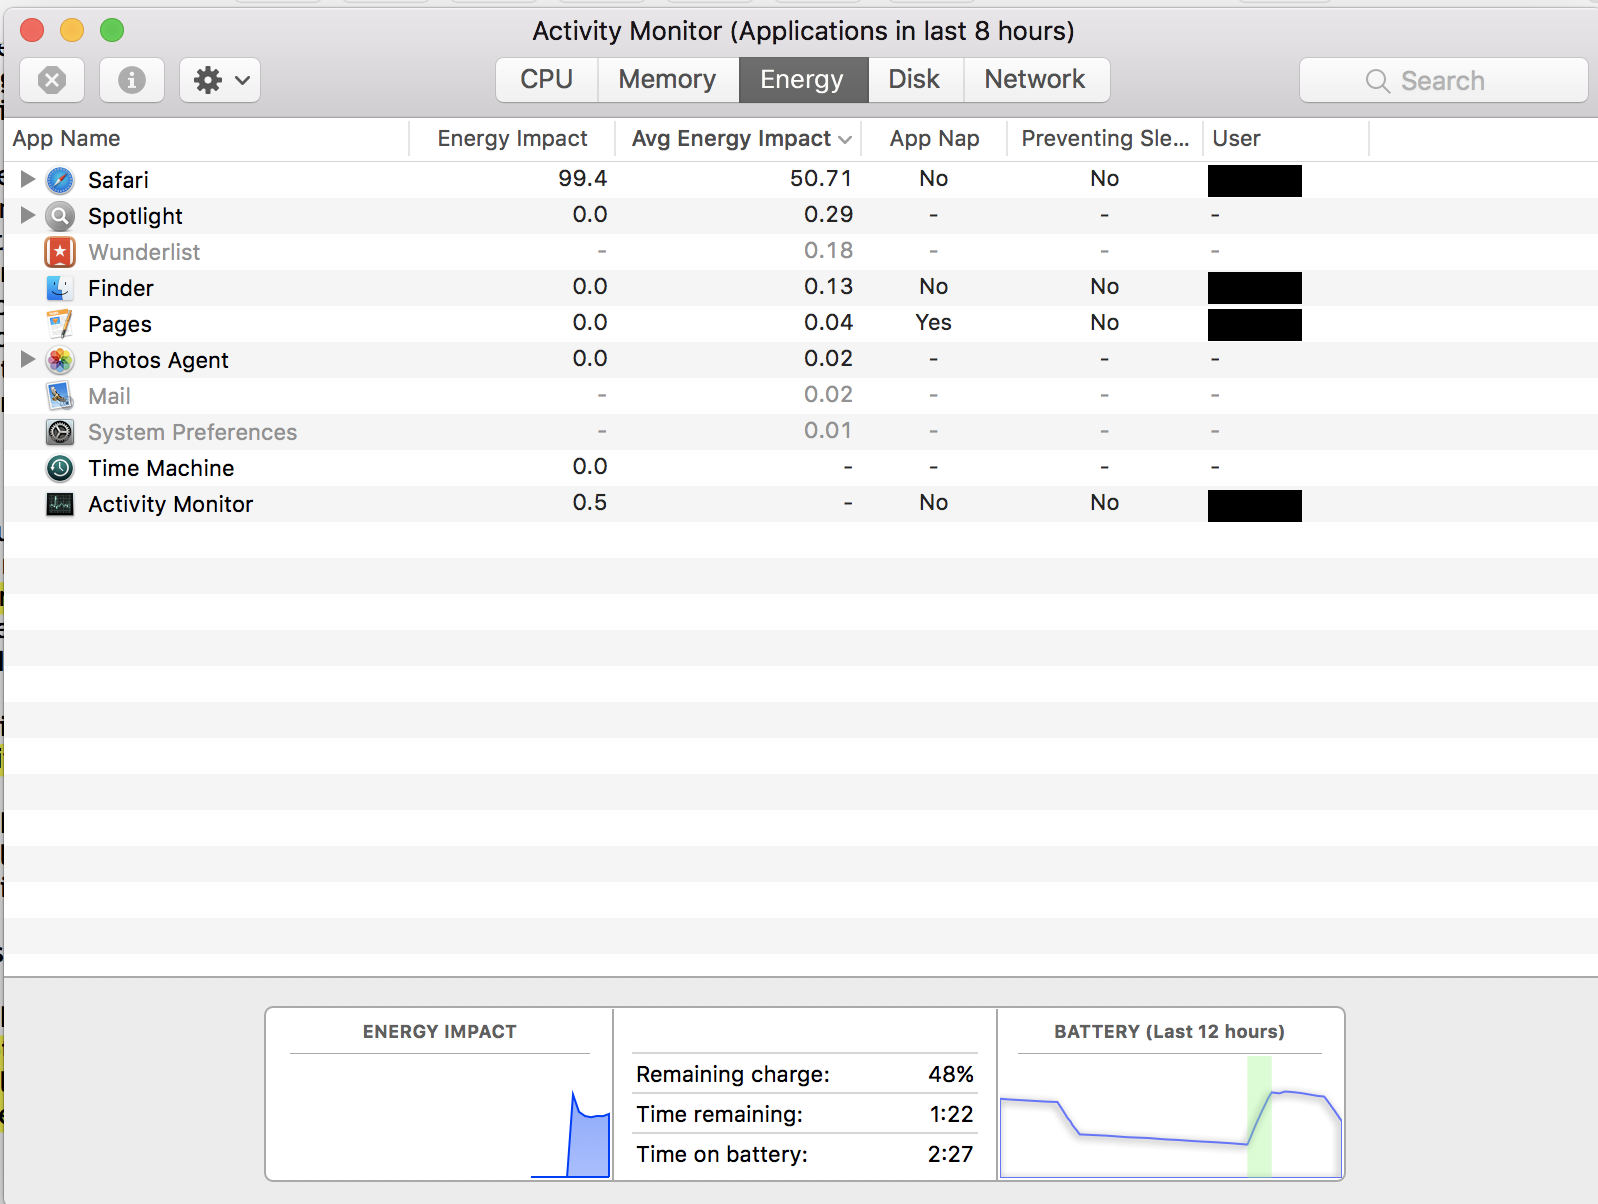Click System Preferences' 0.01 average energy value
This screenshot has width=1598, height=1204.
tap(828, 430)
